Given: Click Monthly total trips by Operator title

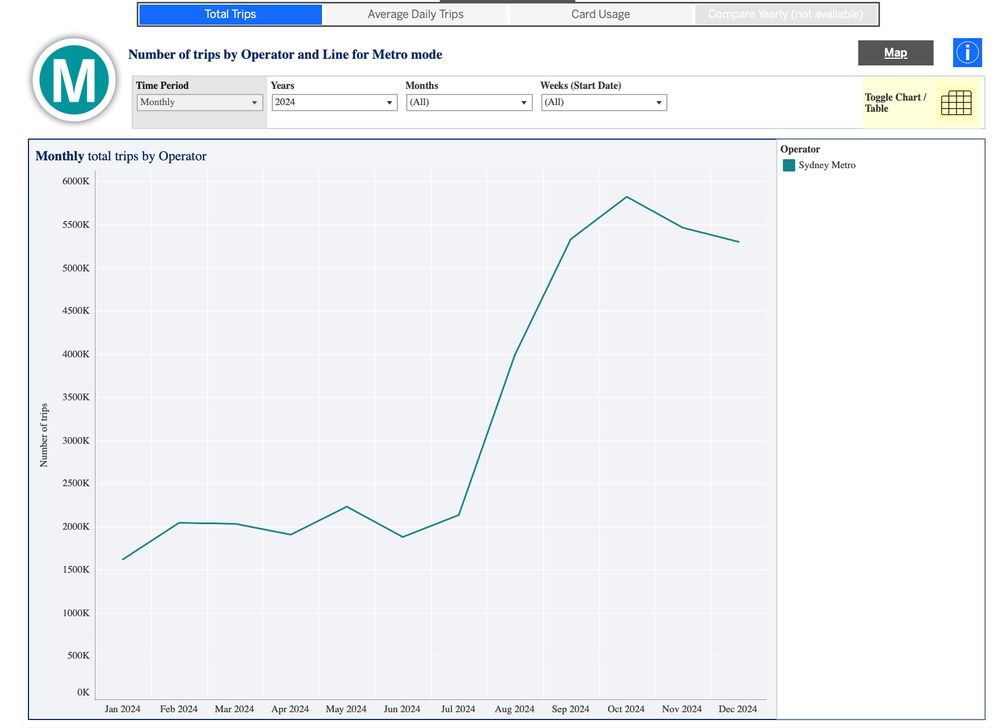Looking at the screenshot, I should (121, 156).
